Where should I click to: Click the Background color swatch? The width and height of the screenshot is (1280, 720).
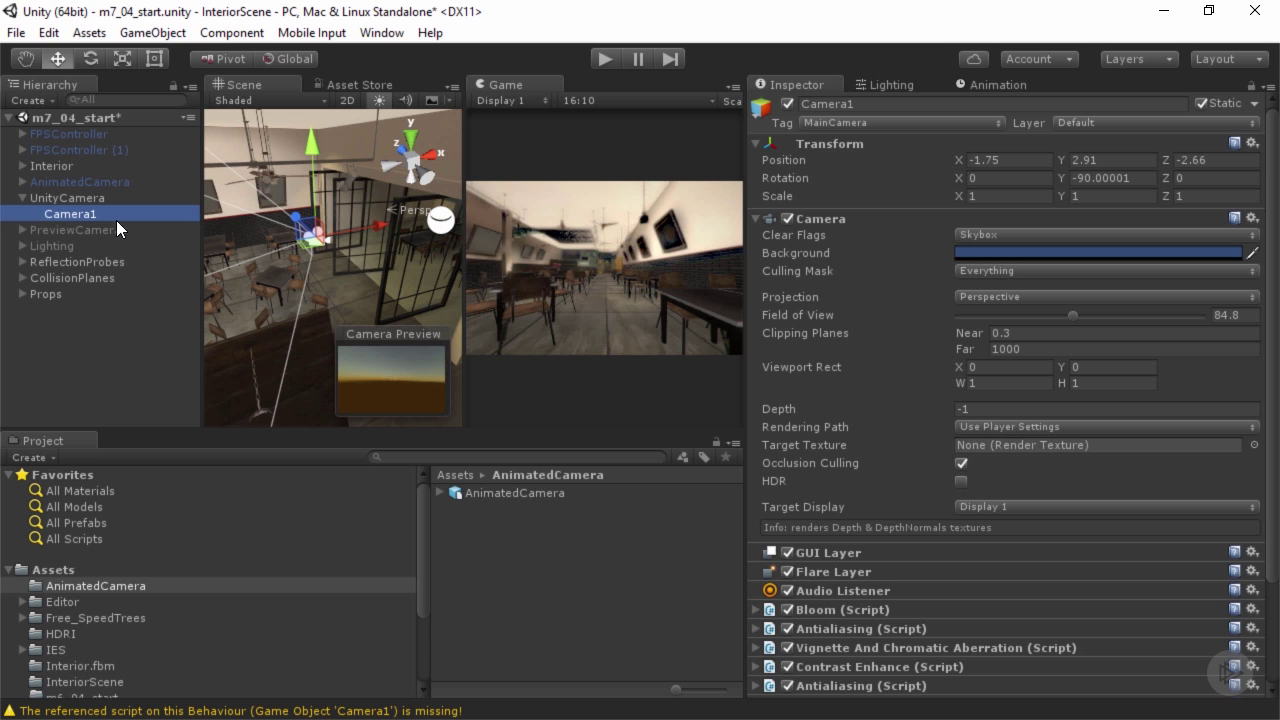(x=1098, y=253)
